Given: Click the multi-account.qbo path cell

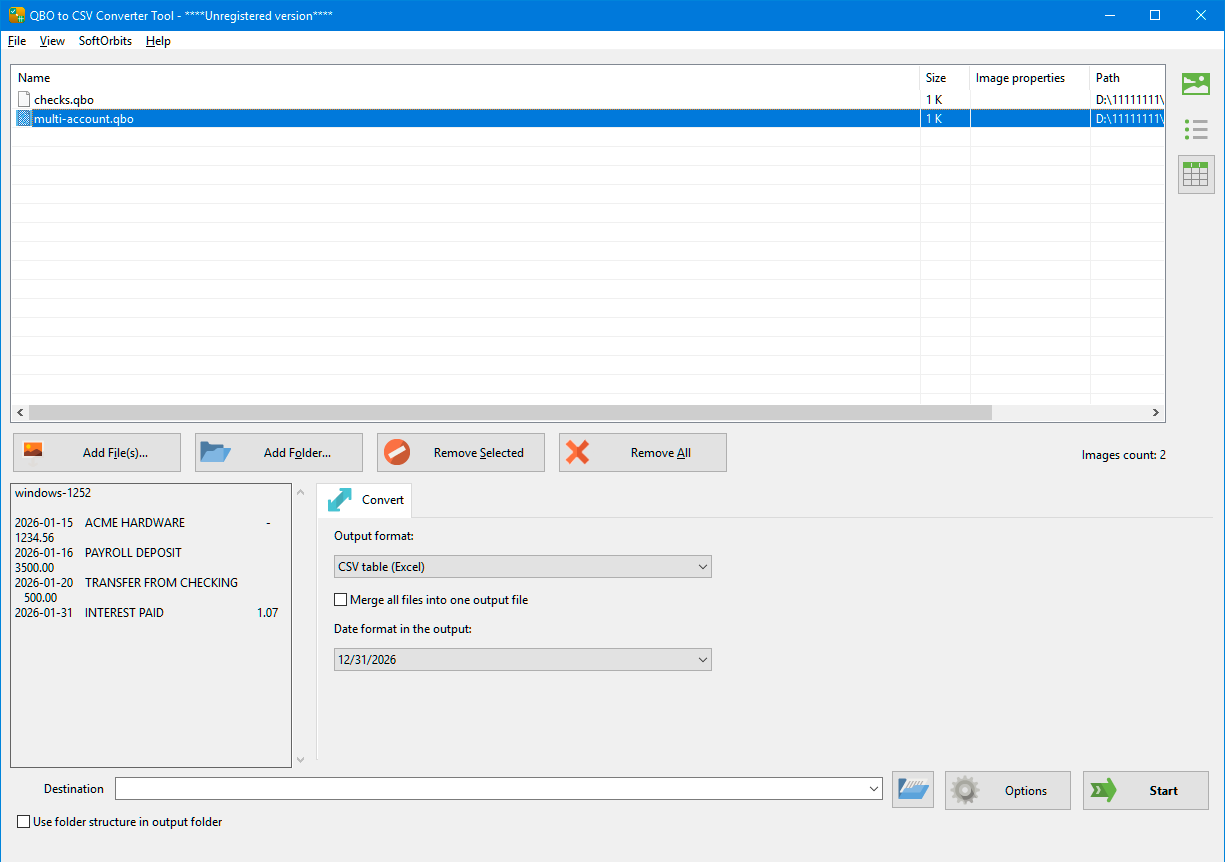Looking at the screenshot, I should (1128, 119).
